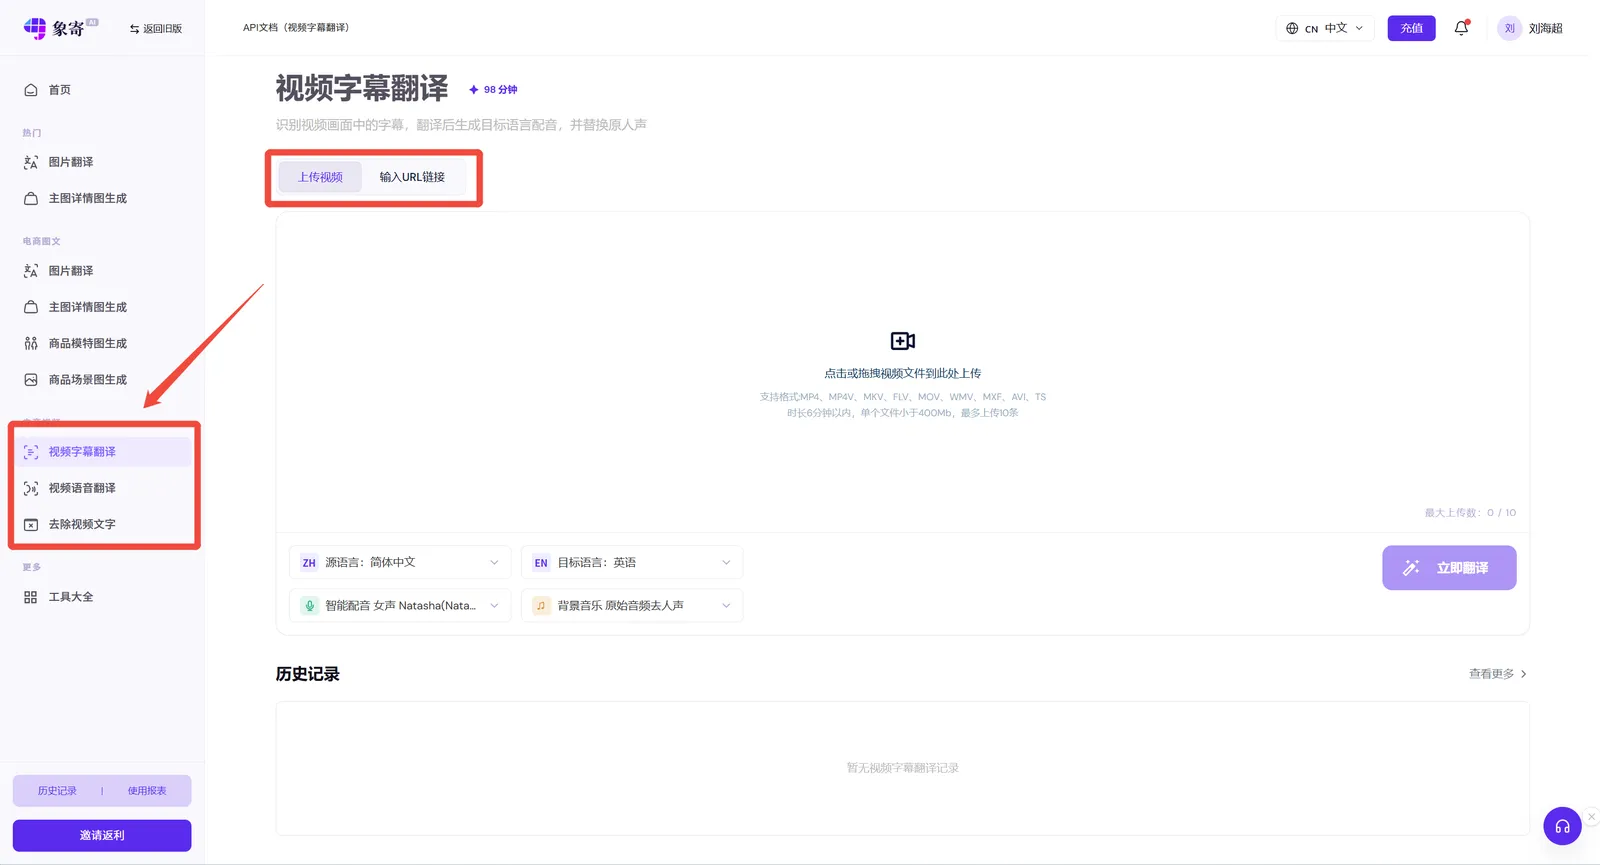The width and height of the screenshot is (1600, 865).
Task: Open 历史记录 at sidebar bottom
Action: click(57, 791)
